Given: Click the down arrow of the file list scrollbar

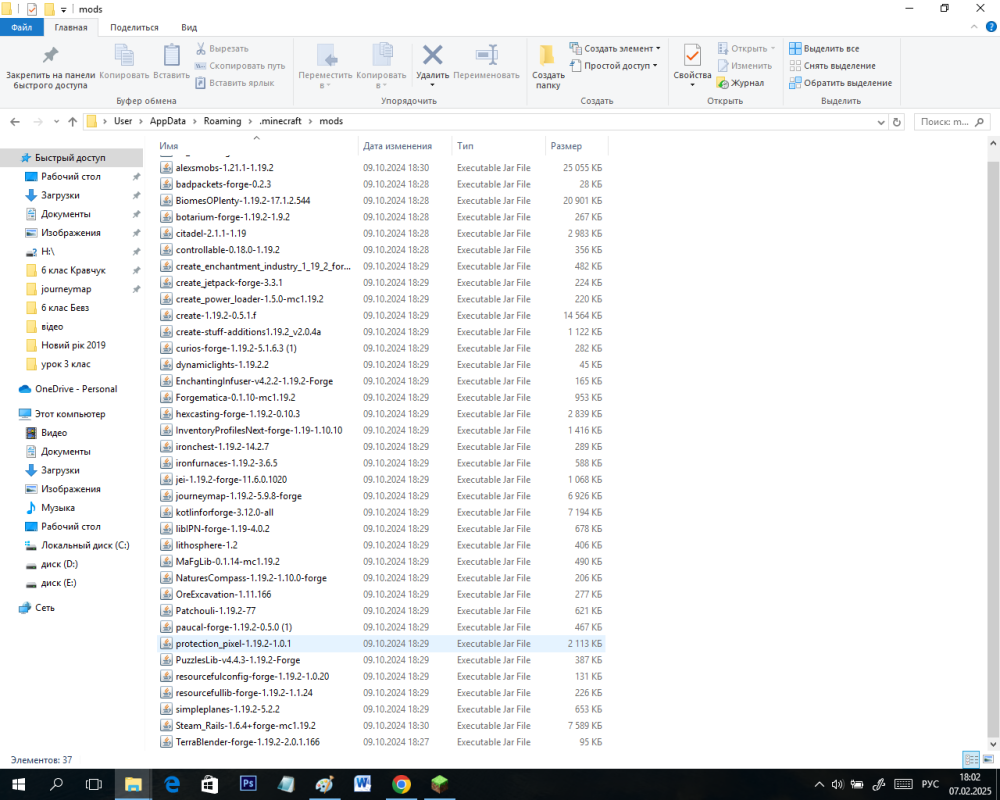Looking at the screenshot, I should (993, 744).
